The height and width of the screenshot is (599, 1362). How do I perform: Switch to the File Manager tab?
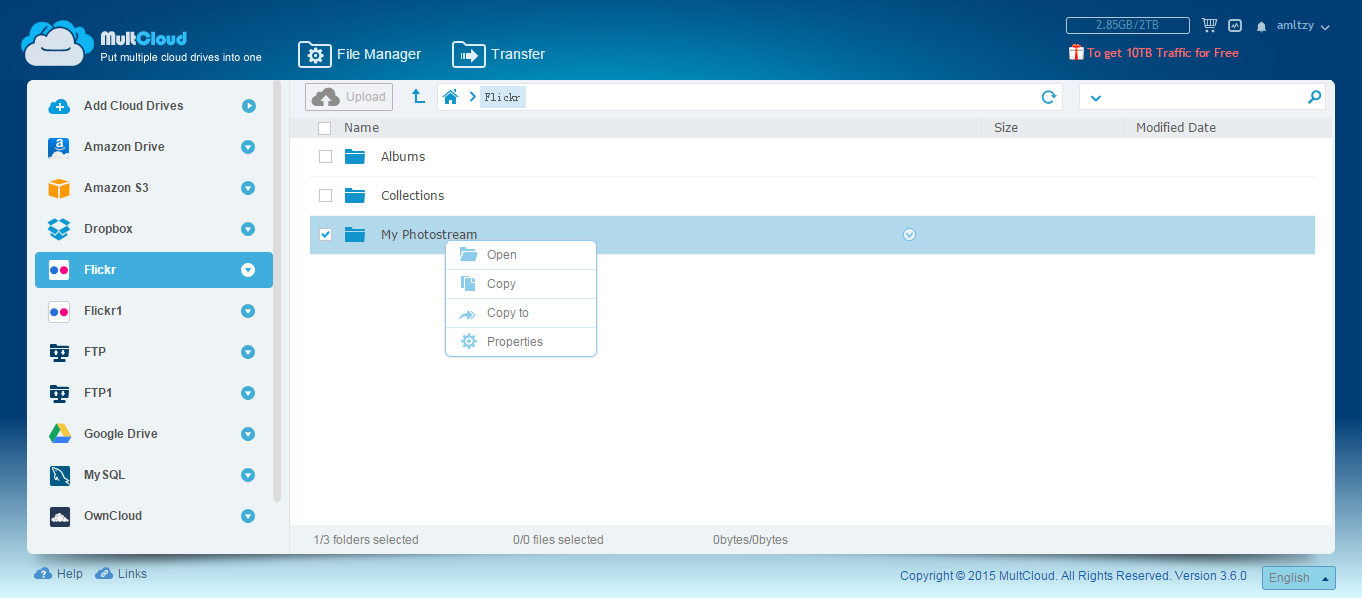[x=360, y=54]
